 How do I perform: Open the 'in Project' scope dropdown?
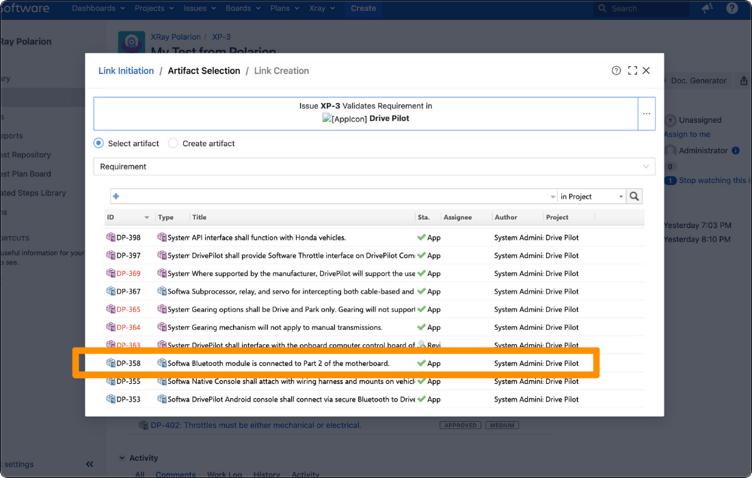[x=592, y=196]
